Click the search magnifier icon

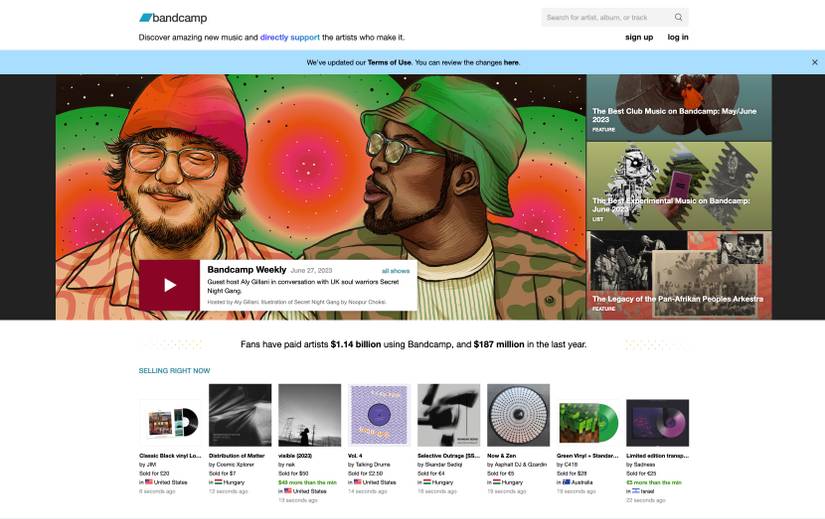pyautogui.click(x=678, y=17)
